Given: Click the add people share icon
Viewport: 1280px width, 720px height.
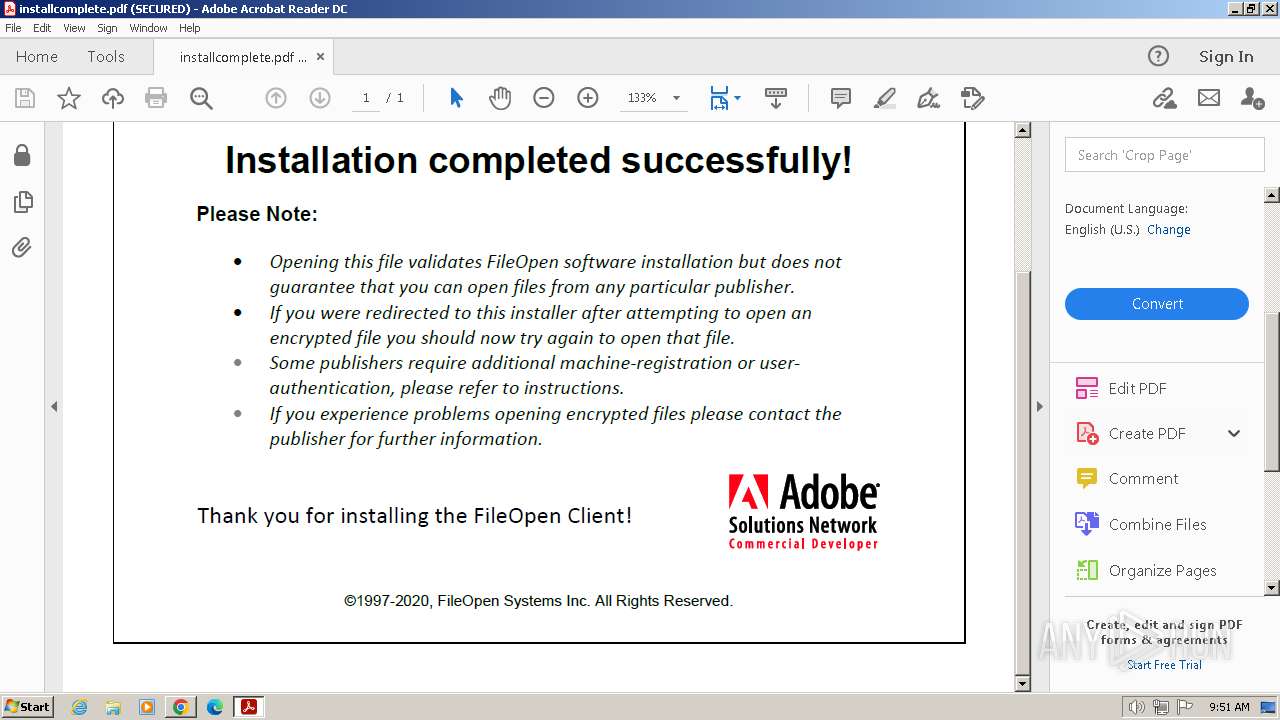Looking at the screenshot, I should (1252, 98).
